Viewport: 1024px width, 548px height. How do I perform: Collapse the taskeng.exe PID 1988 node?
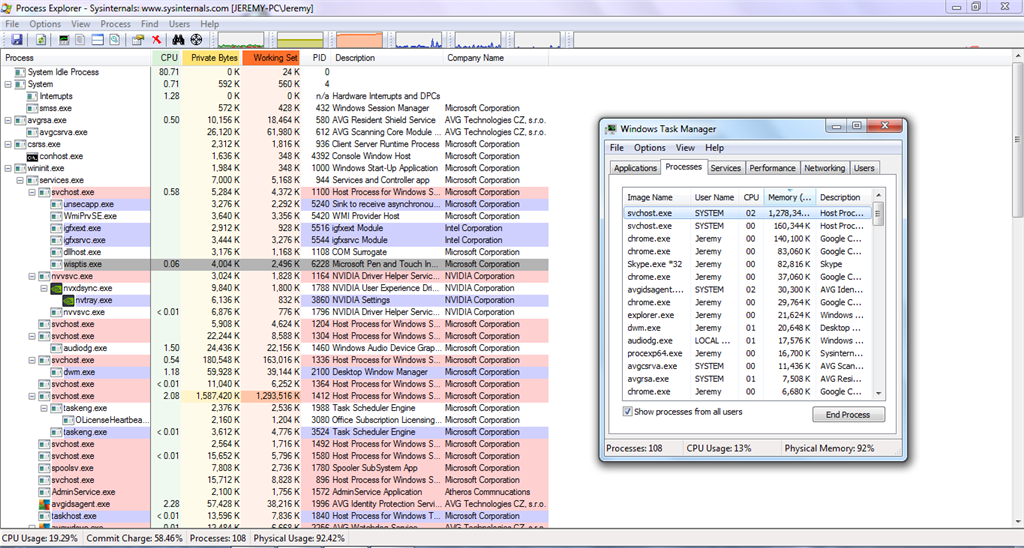[x=44, y=408]
